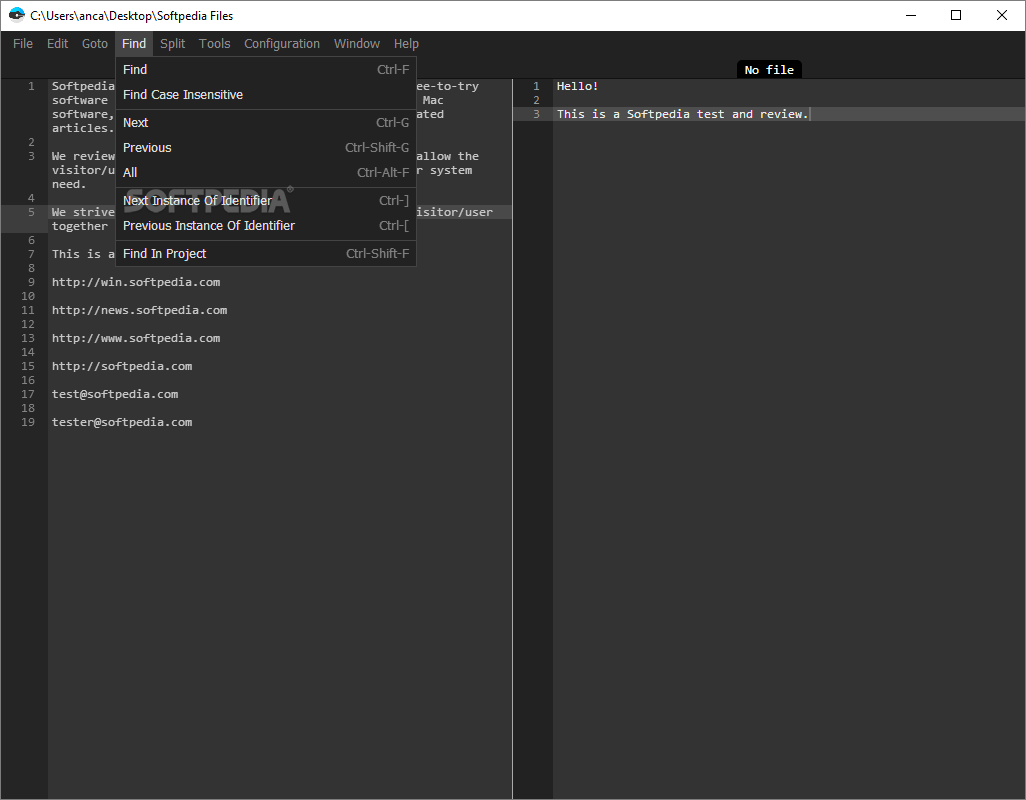Switch to the No file tab

(769, 70)
